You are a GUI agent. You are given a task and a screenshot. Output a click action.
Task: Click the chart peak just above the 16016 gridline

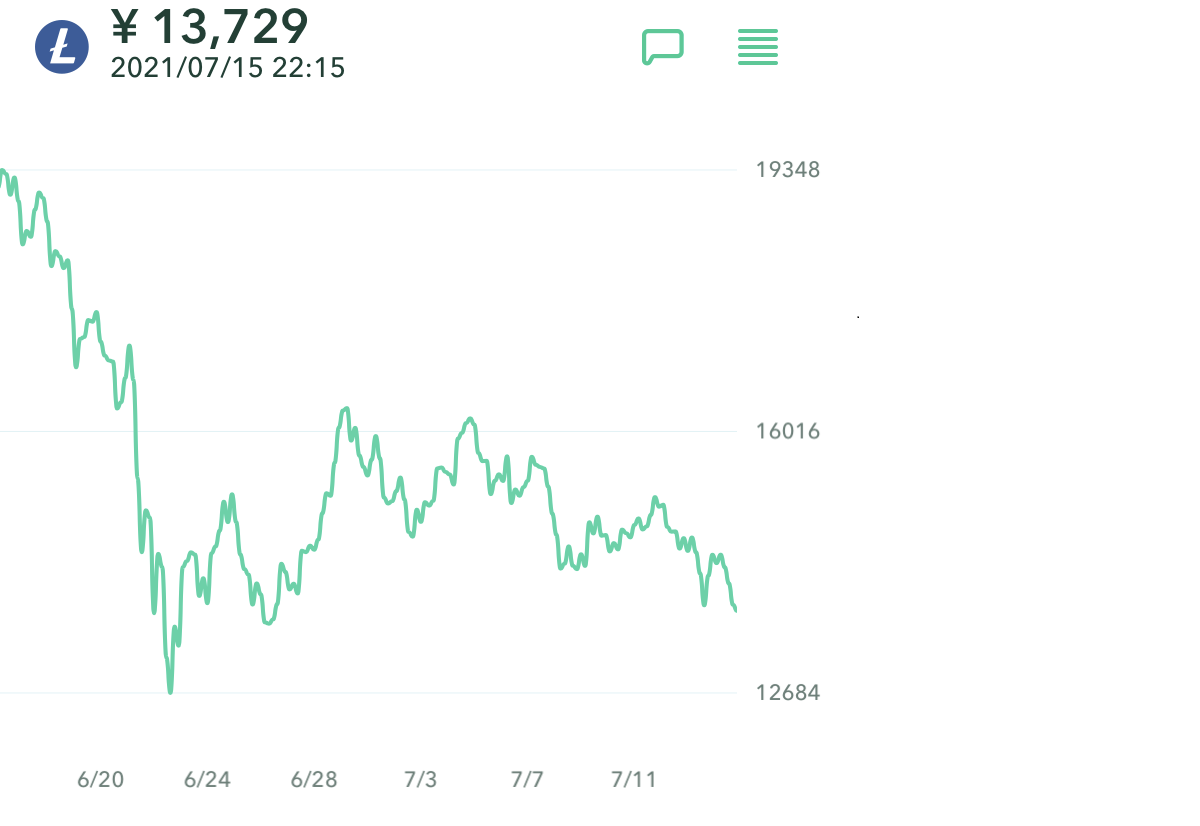click(346, 409)
